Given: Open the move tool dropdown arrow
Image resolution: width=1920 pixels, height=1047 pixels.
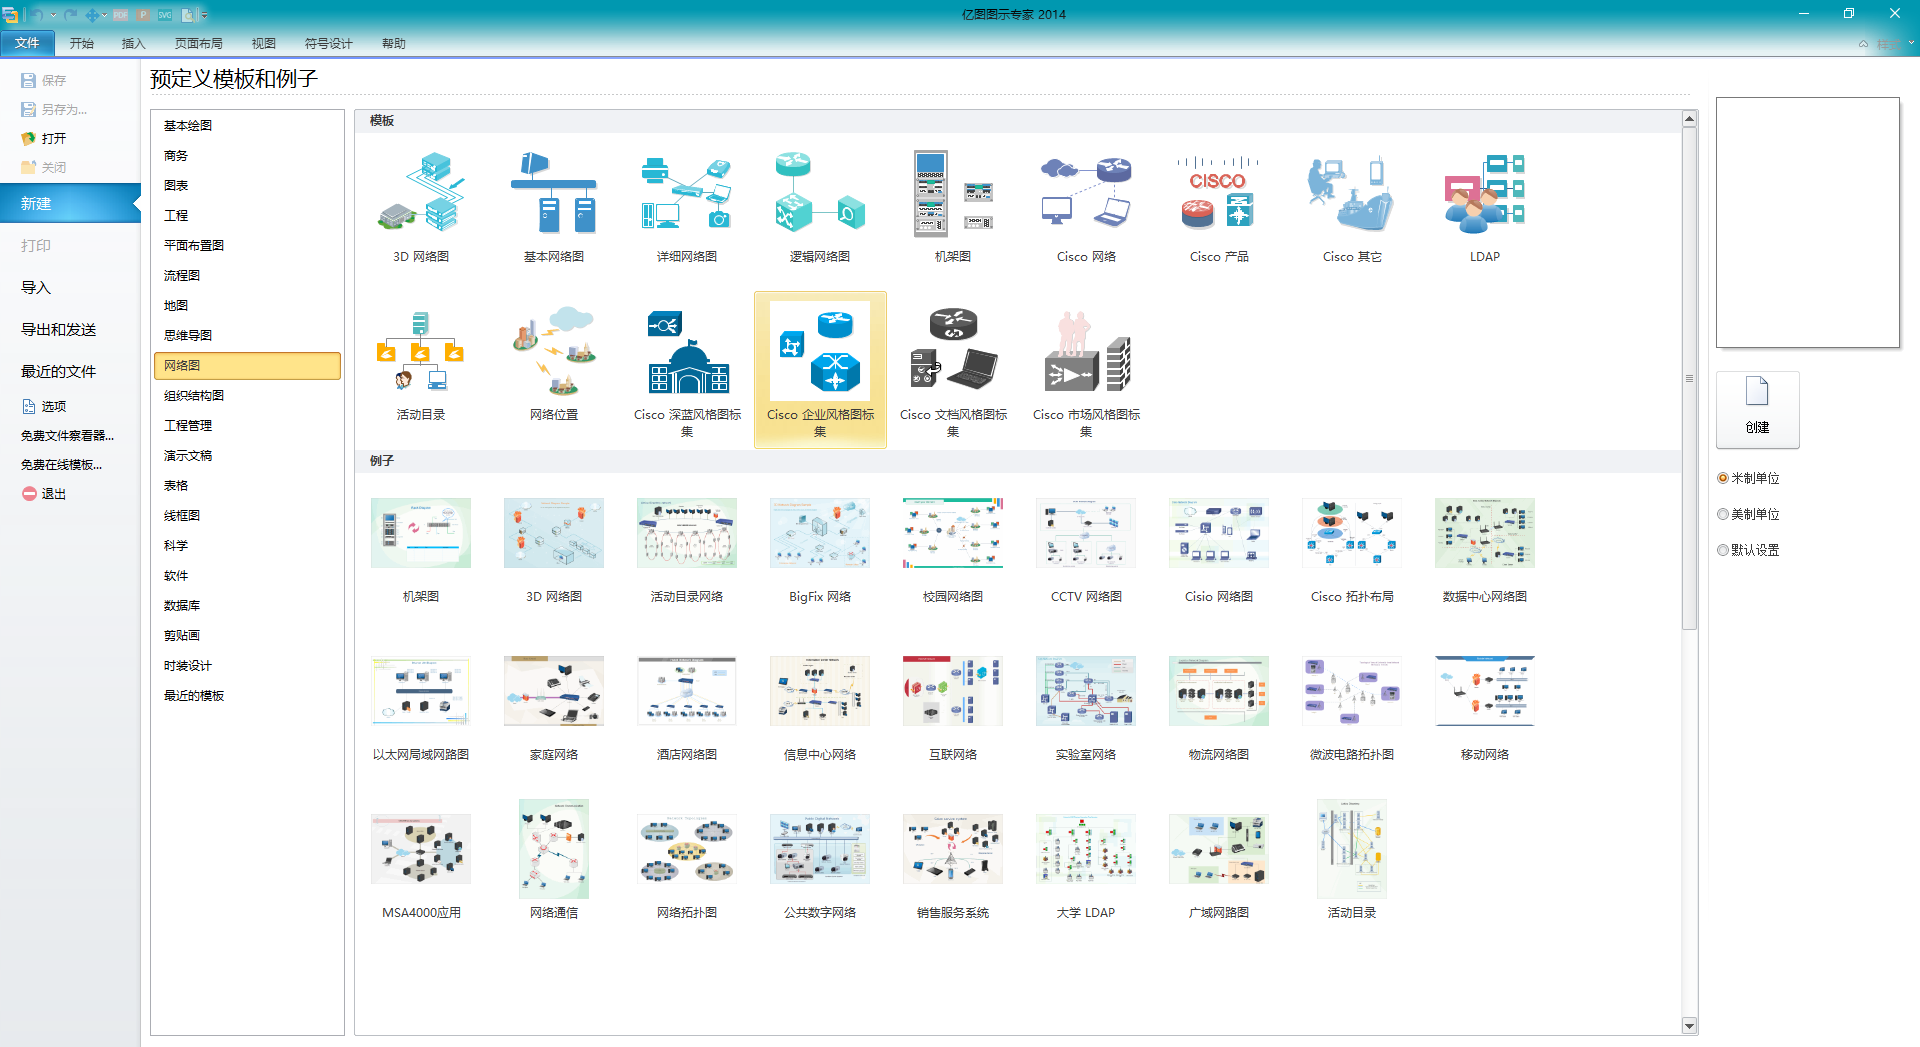Looking at the screenshot, I should coord(104,15).
